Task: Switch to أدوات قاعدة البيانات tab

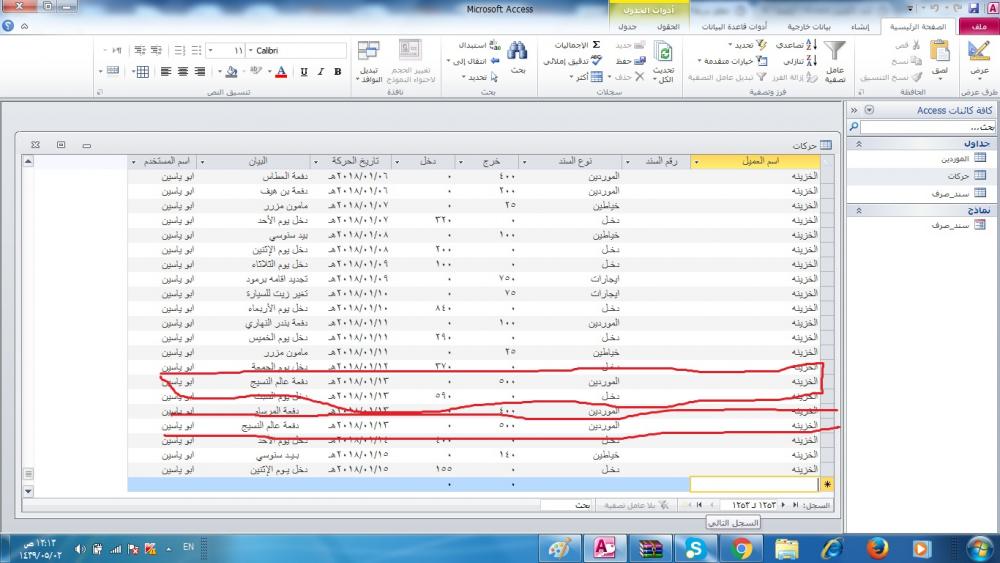Action: pos(734,27)
